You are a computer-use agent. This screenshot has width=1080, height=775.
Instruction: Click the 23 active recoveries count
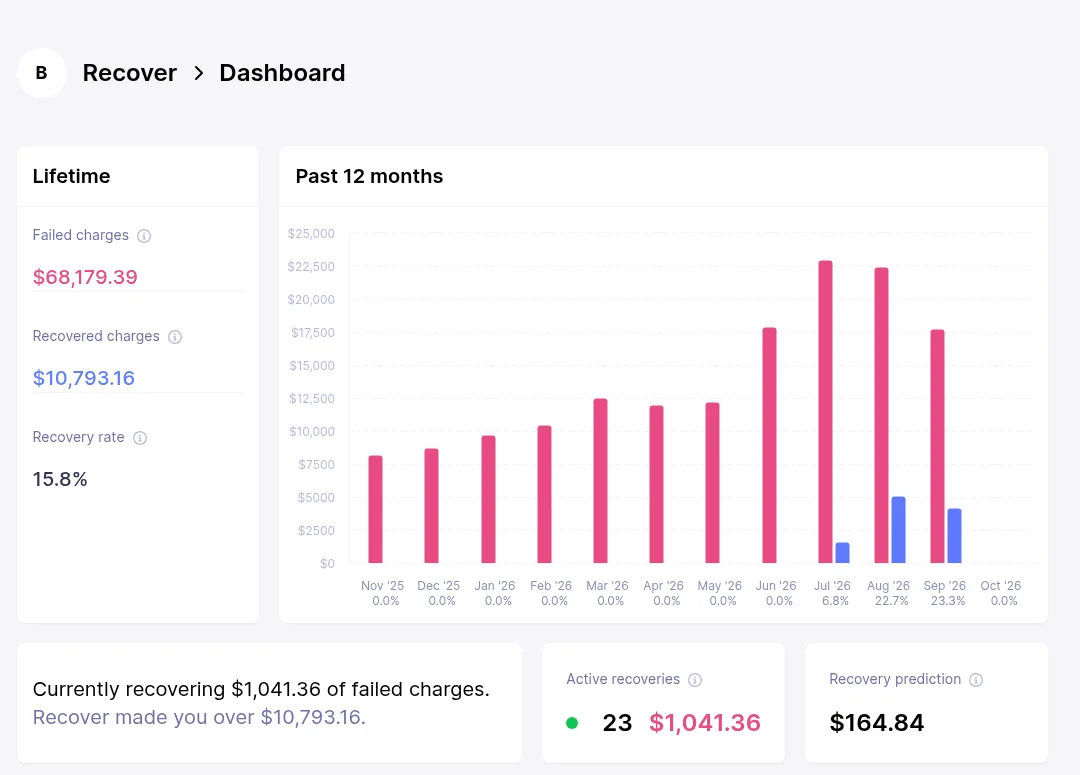(x=617, y=723)
